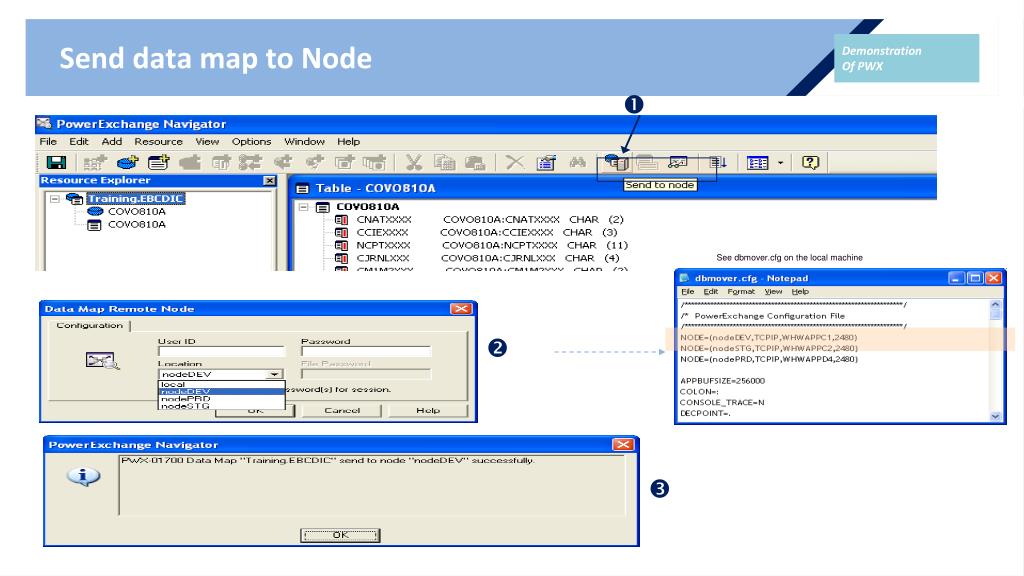Image resolution: width=1024 pixels, height=576 pixels.
Task: Select the CNATXXXX column row
Action: [480, 219]
